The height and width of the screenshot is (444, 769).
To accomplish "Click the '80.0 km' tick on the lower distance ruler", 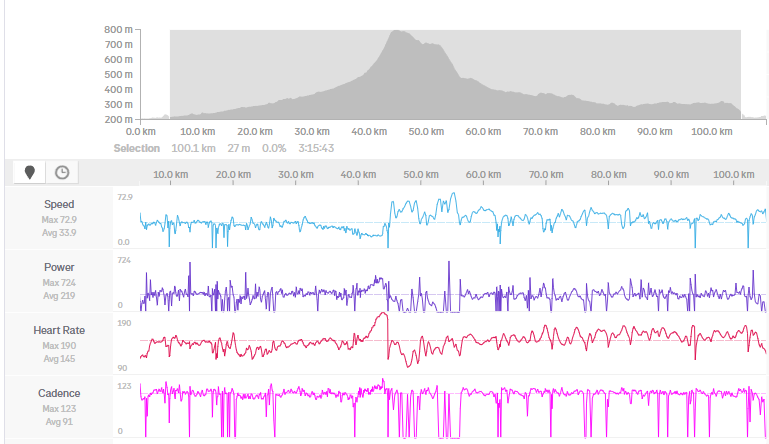I will 609,175.
